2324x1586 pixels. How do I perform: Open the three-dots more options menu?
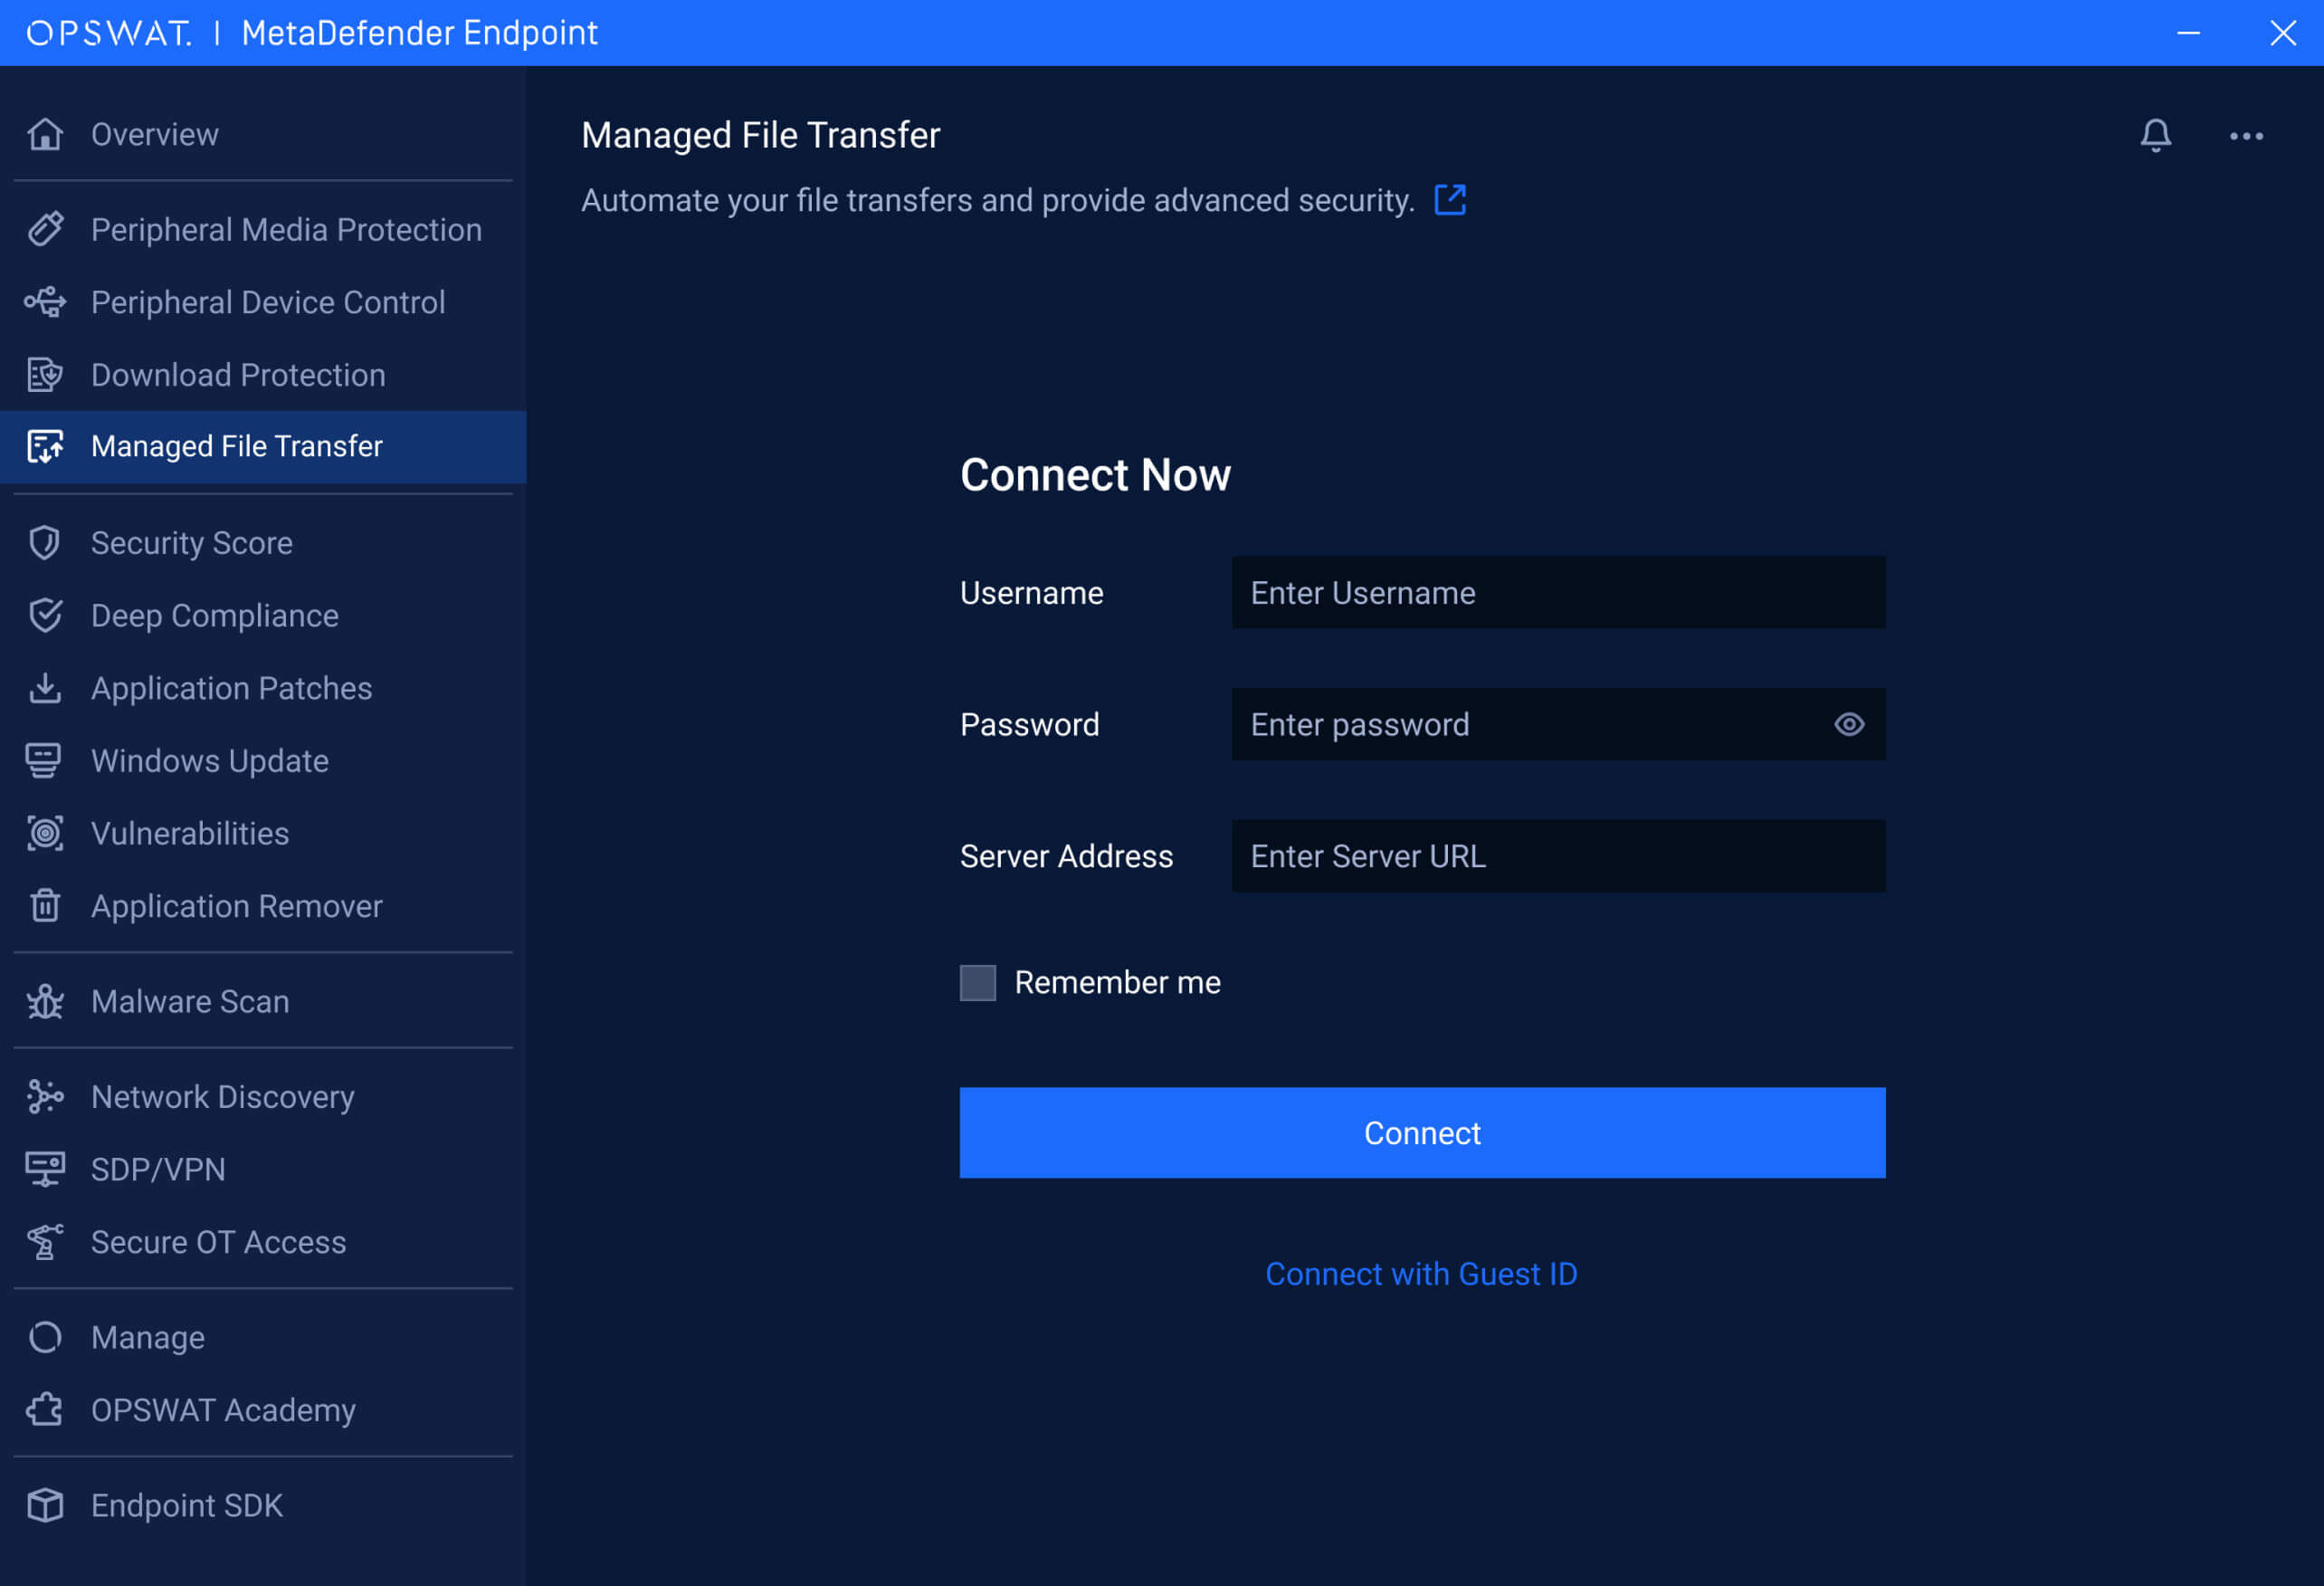tap(2246, 136)
